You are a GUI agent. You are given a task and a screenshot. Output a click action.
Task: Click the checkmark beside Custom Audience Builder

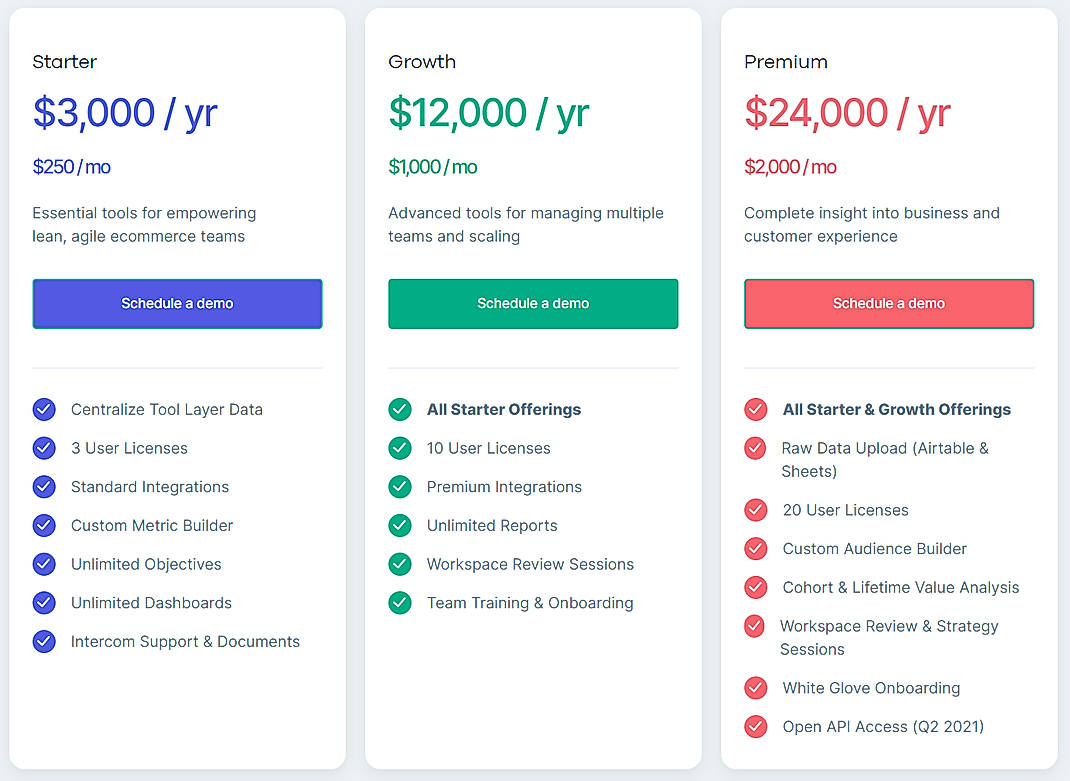point(755,548)
